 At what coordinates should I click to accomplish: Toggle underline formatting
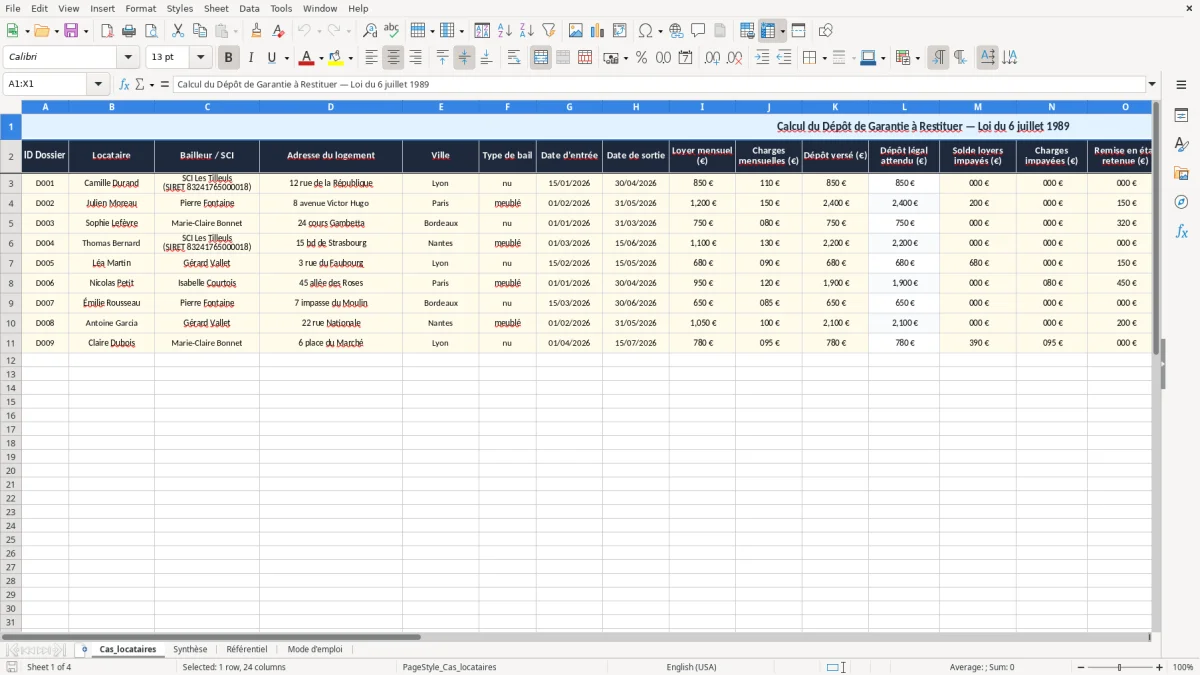point(271,58)
